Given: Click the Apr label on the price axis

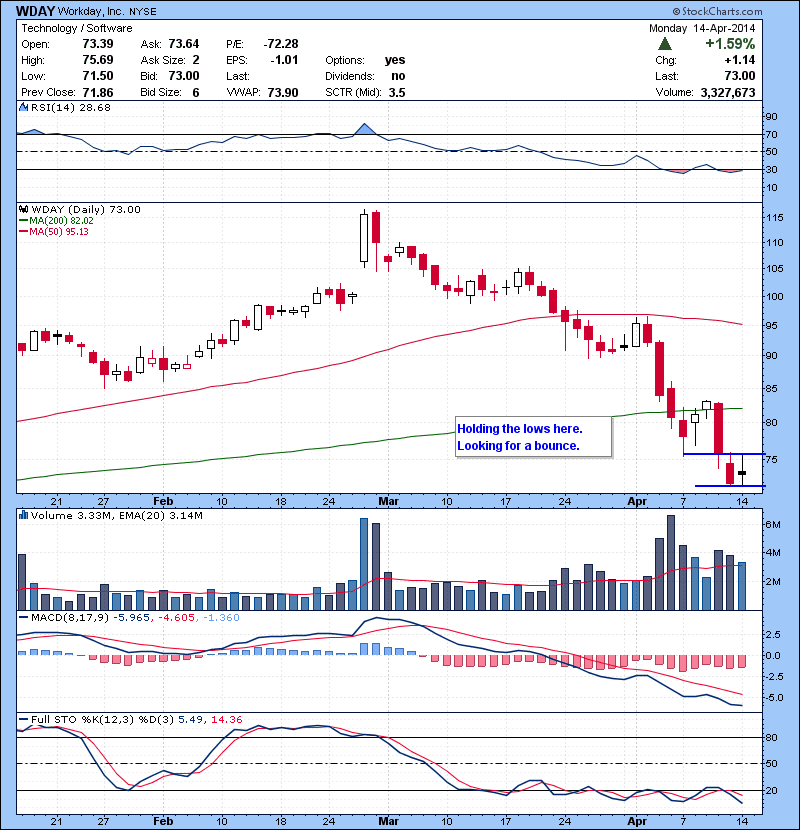Looking at the screenshot, I should (x=636, y=501).
